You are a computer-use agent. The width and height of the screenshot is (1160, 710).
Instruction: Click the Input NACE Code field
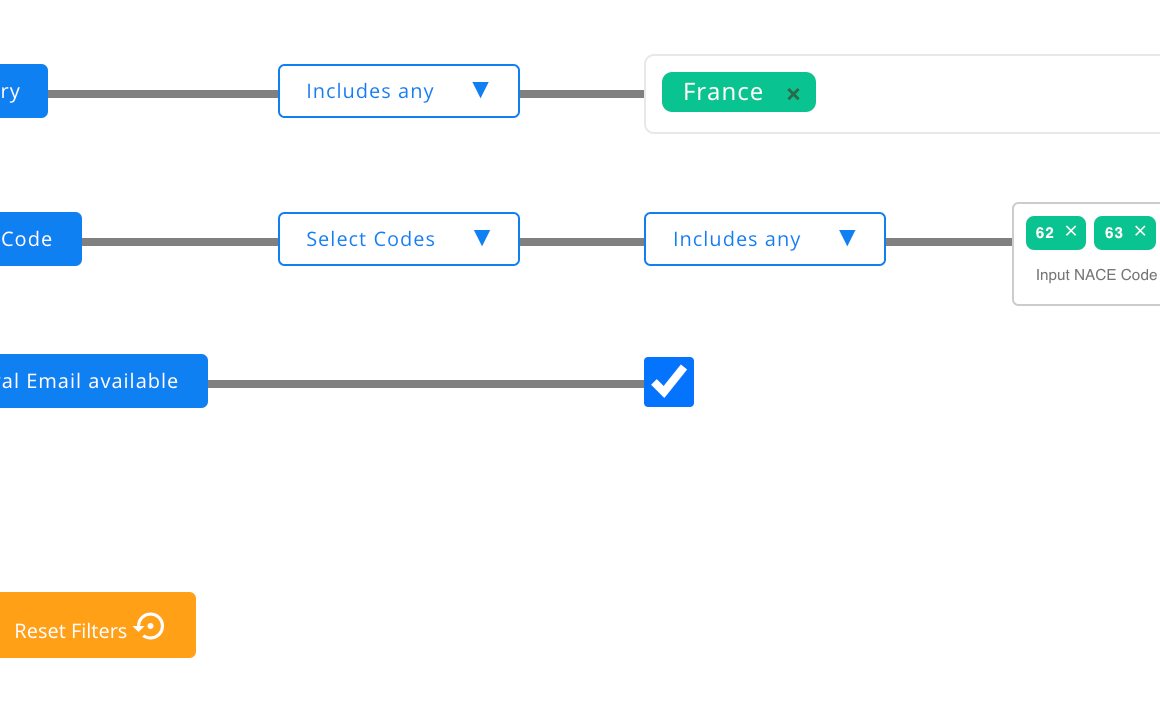pos(1096,275)
